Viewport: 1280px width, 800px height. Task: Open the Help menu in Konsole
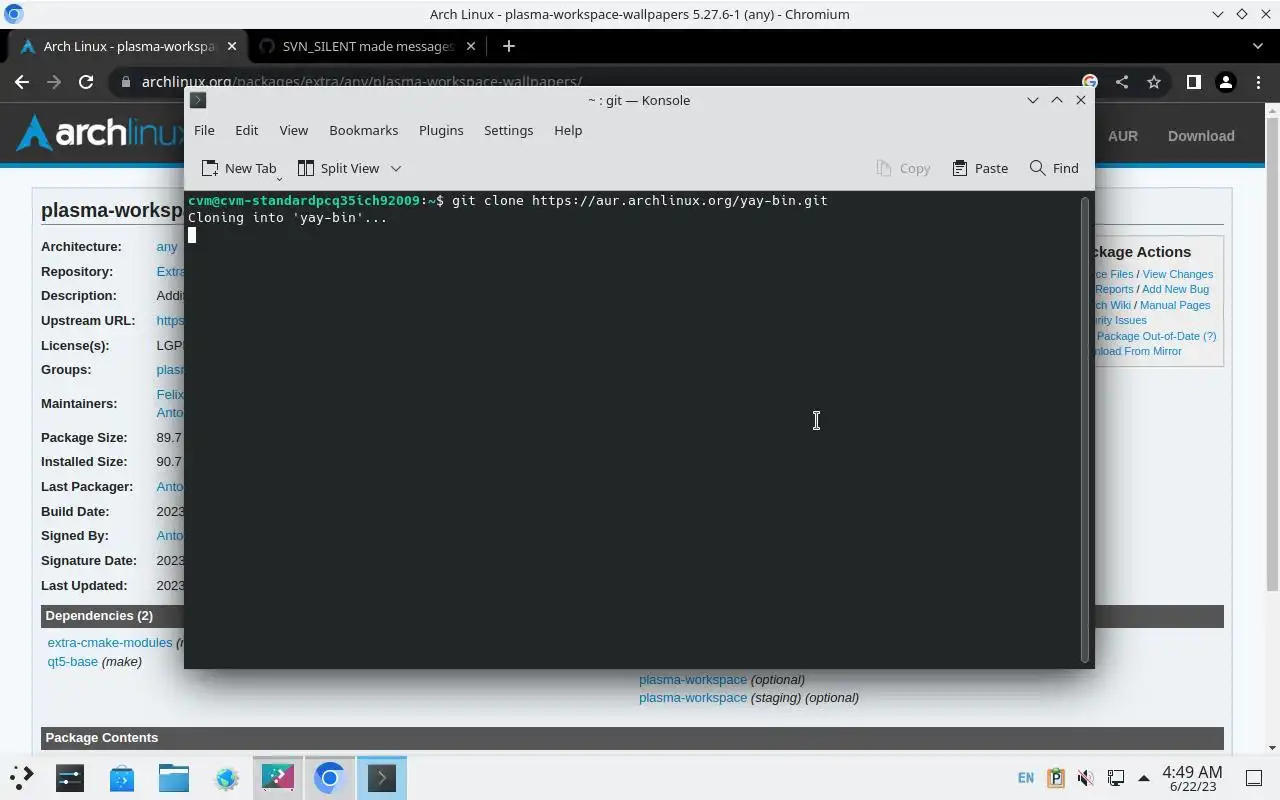(x=568, y=130)
